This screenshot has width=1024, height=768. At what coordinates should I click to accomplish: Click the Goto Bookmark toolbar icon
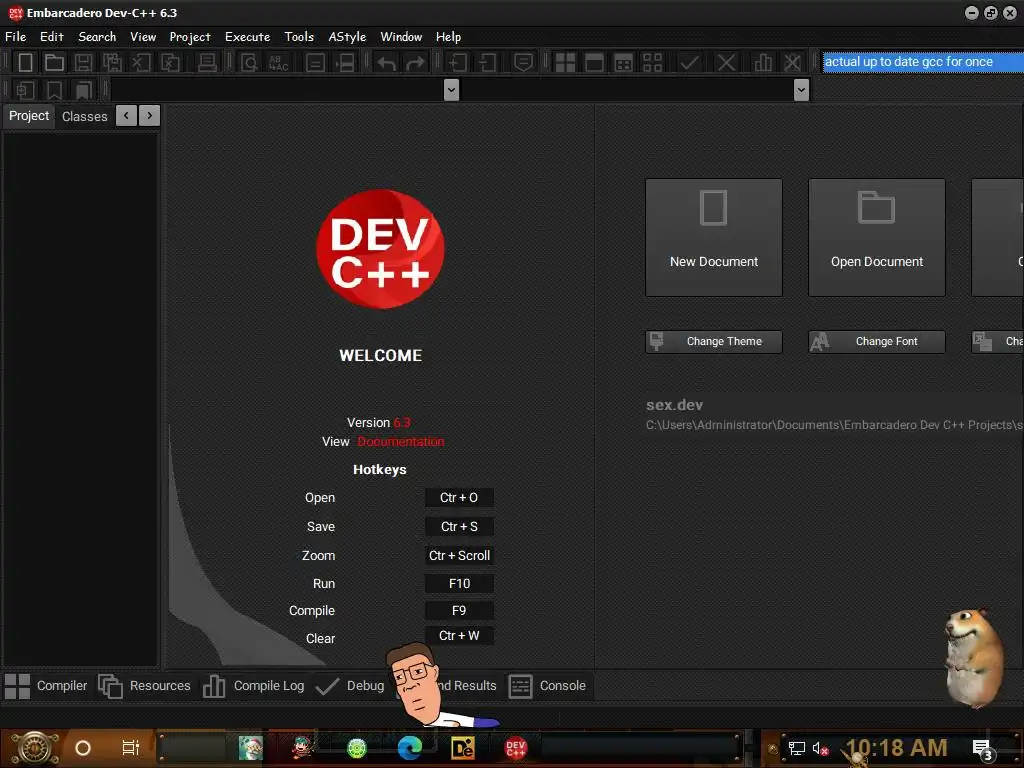[84, 90]
